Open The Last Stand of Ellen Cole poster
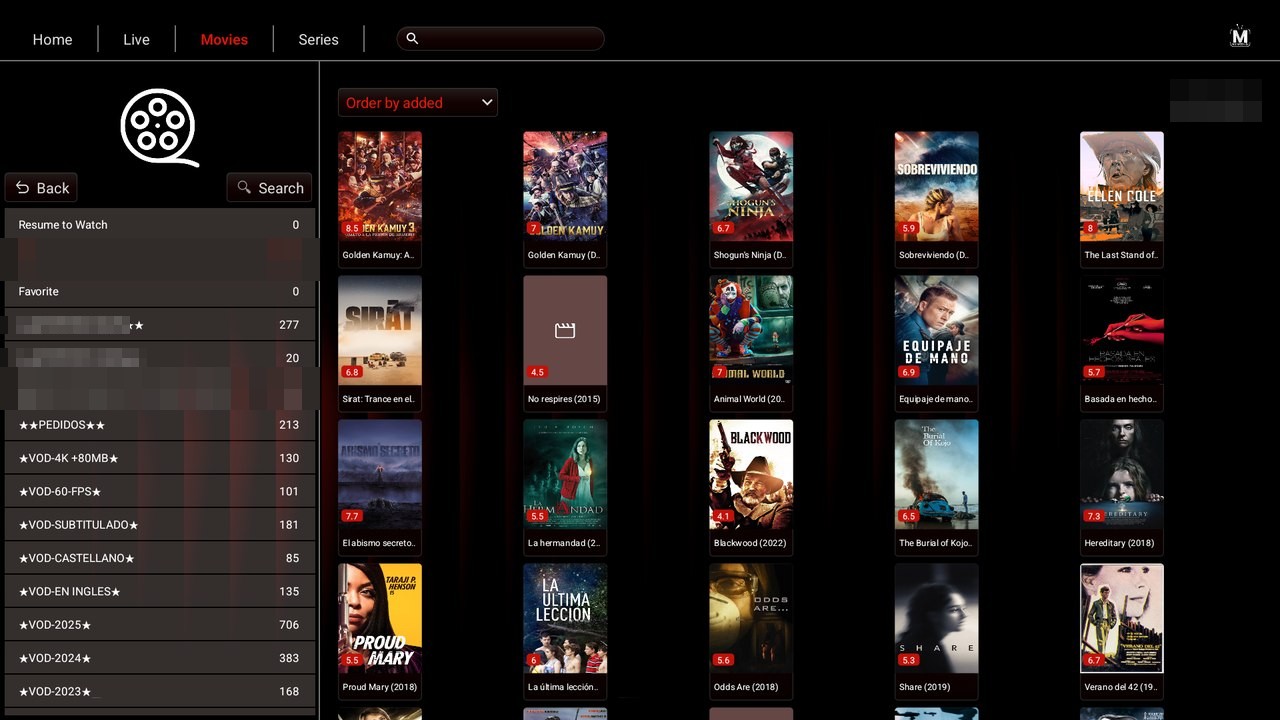Viewport: 1280px width, 720px height. point(1122,186)
